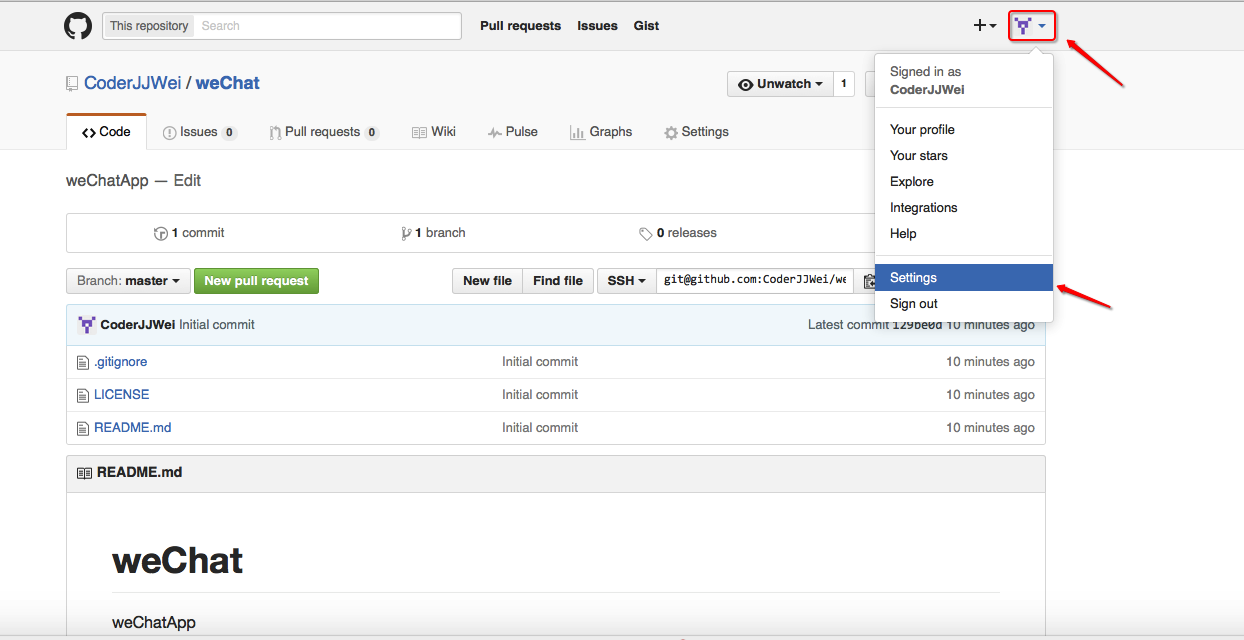Open the 1 commit link

click(x=189, y=233)
